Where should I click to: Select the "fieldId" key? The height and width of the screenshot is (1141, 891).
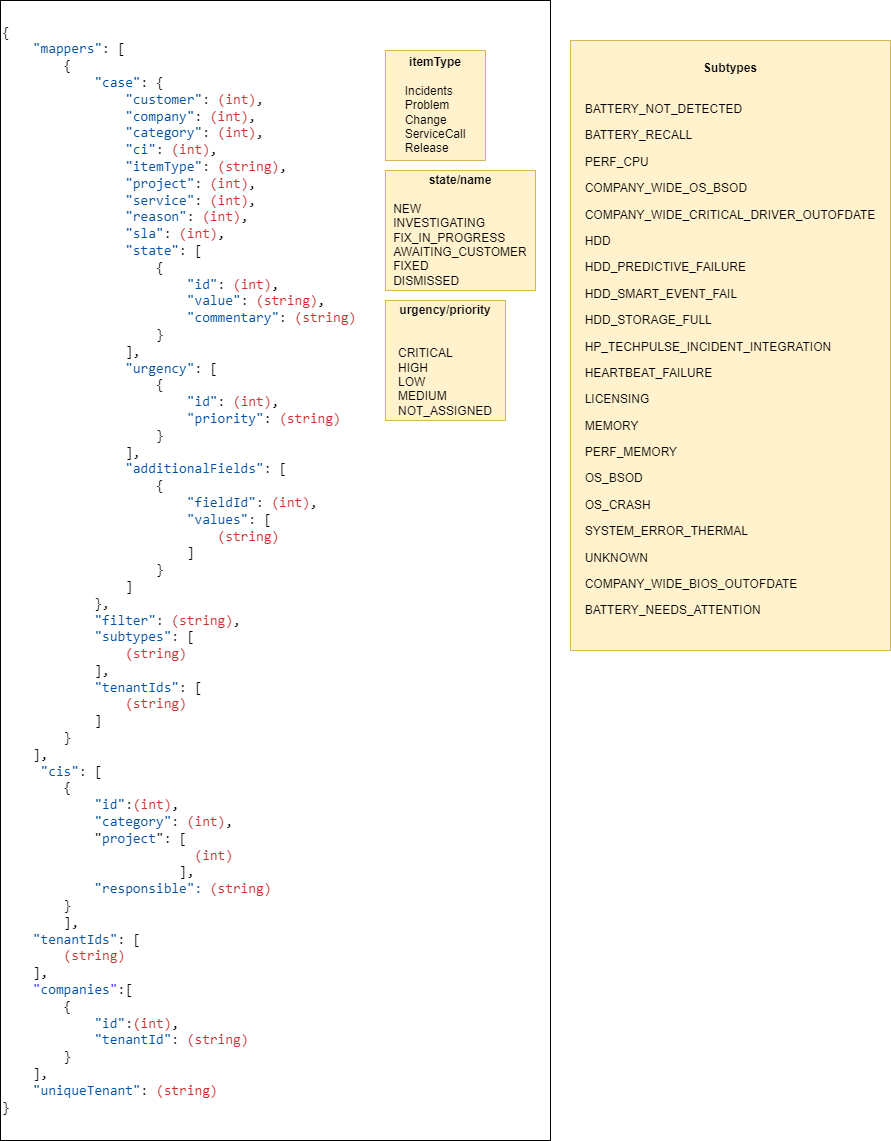tap(221, 503)
